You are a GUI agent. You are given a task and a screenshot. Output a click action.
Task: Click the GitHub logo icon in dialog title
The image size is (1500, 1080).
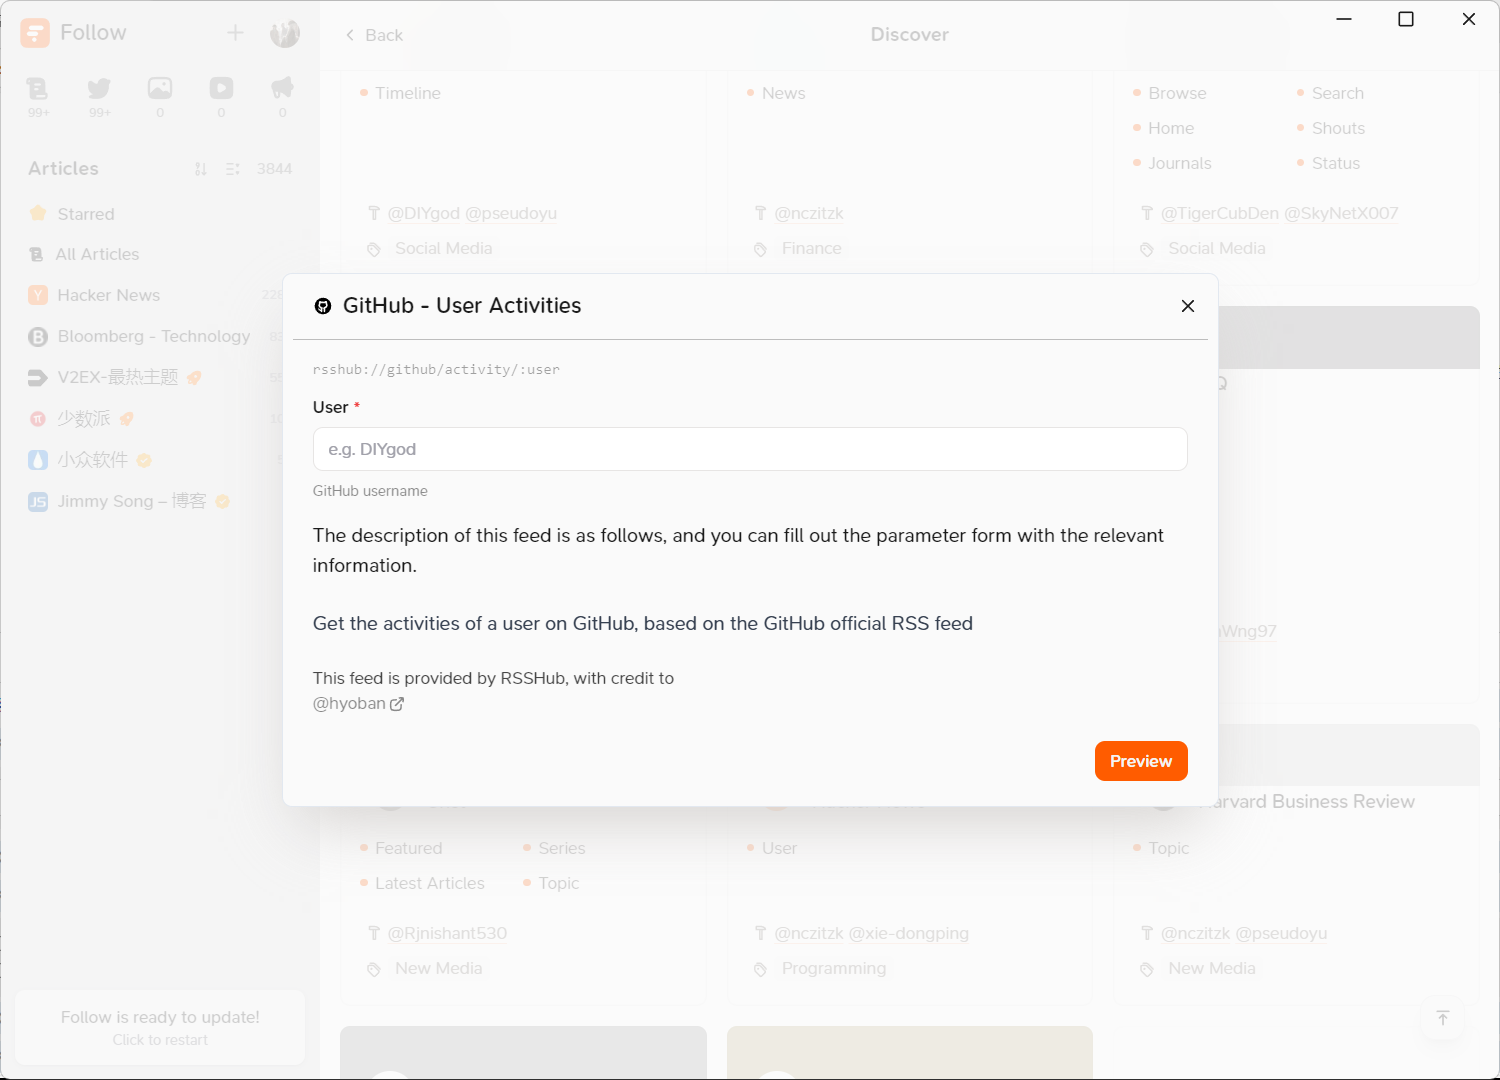[x=323, y=306]
